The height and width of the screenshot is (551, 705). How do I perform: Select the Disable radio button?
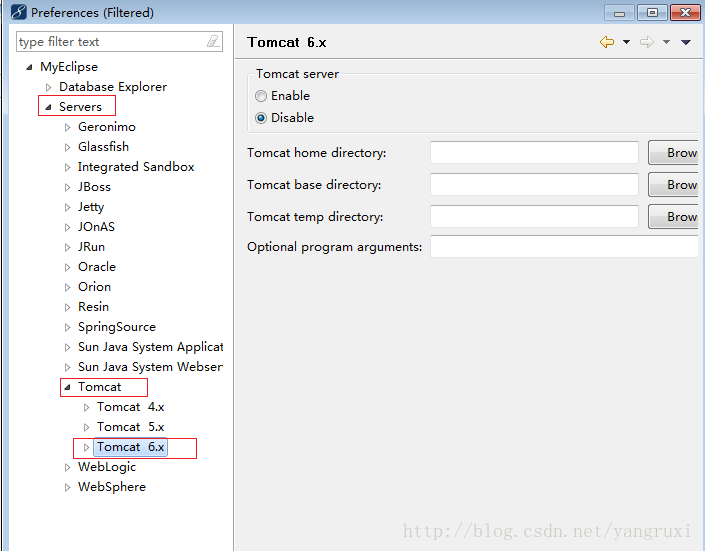(x=261, y=118)
